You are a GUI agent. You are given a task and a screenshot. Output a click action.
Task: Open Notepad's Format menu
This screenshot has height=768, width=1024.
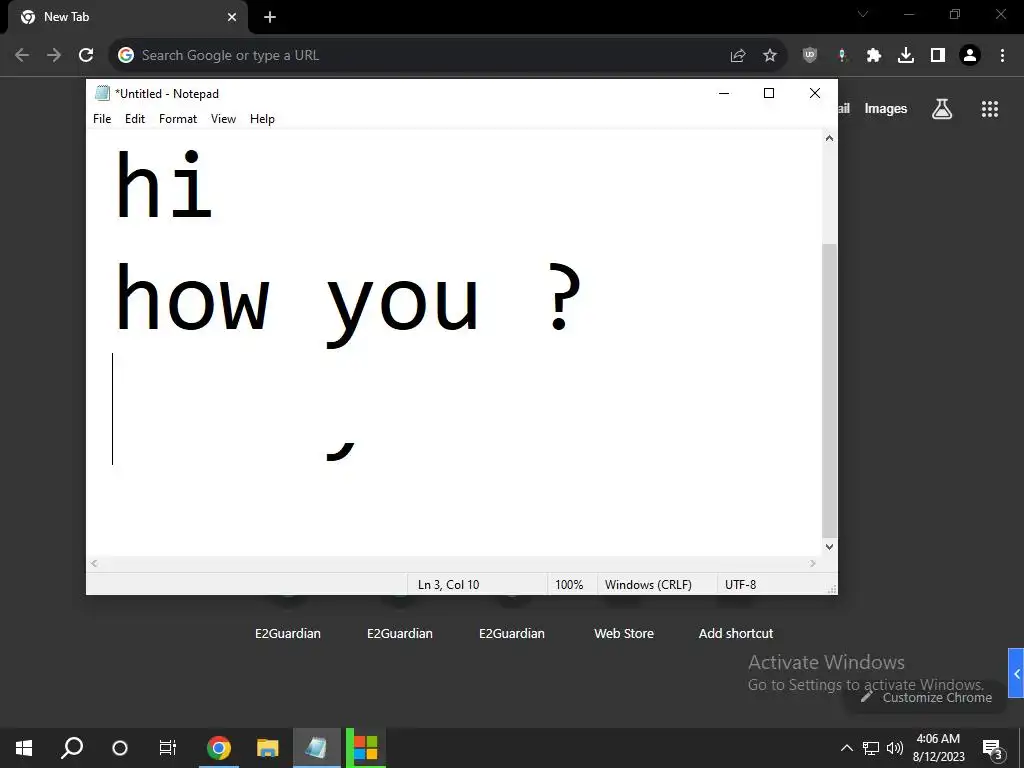(x=178, y=119)
